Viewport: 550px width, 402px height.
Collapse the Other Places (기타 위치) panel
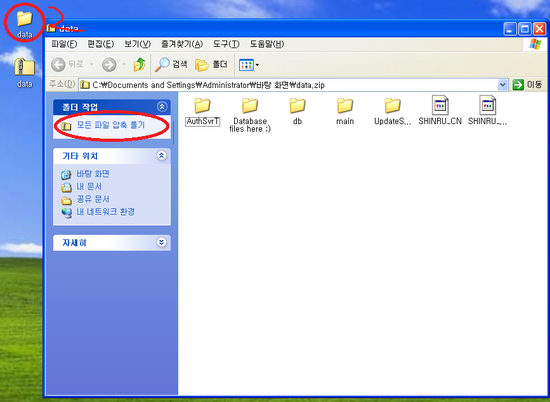pos(161,155)
